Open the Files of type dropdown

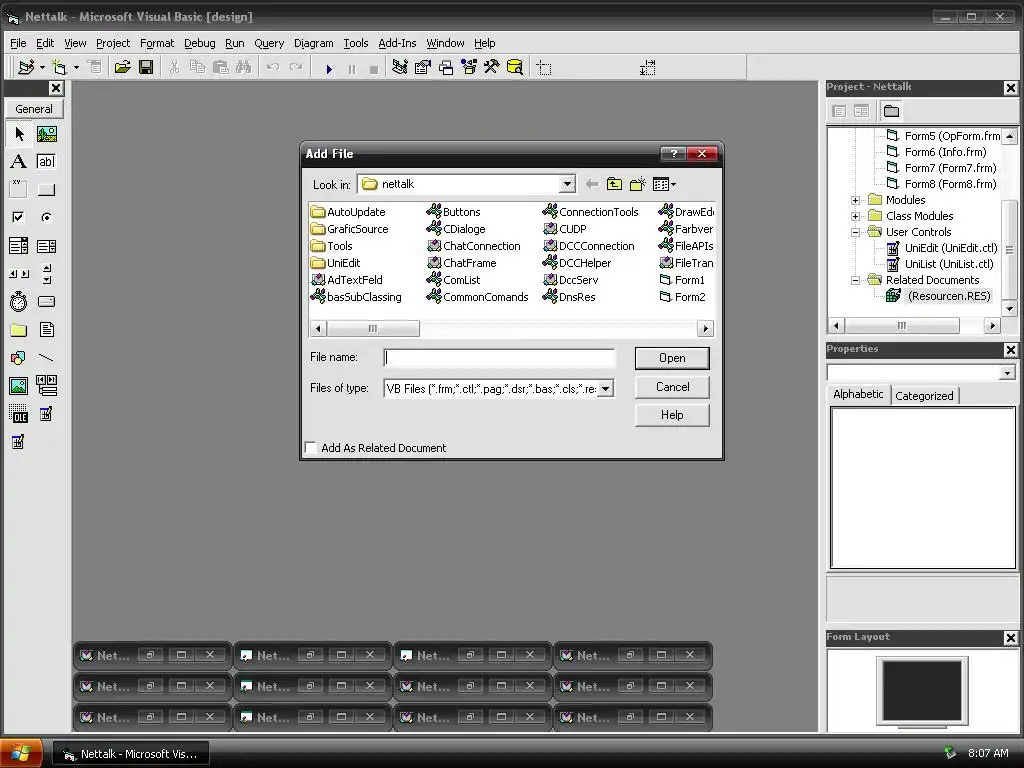pos(606,389)
